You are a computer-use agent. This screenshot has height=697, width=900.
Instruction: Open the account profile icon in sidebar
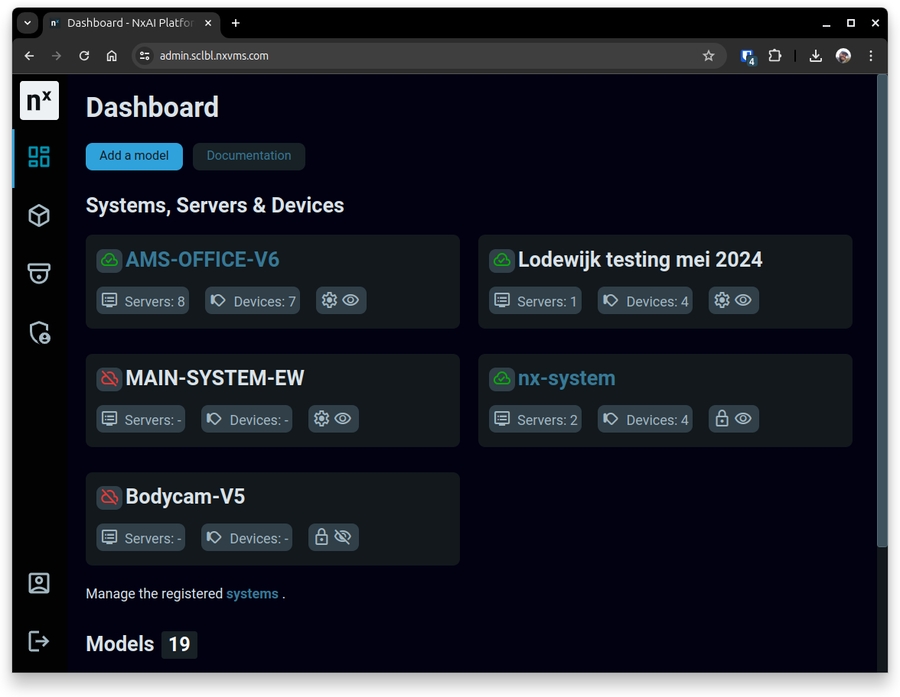point(39,583)
